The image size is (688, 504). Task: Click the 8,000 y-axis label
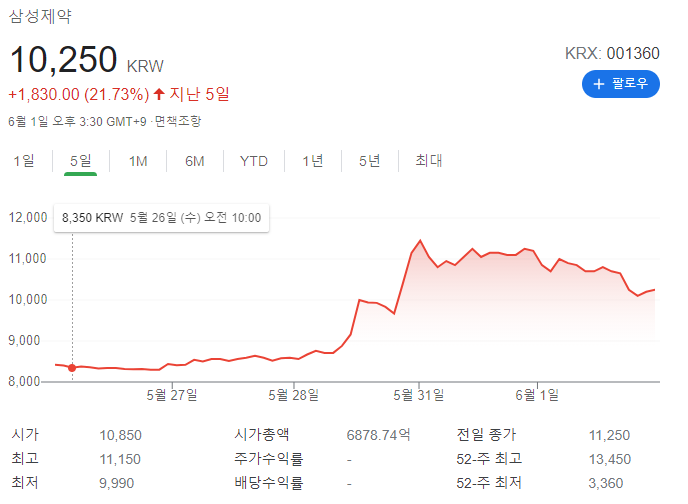(x=24, y=382)
